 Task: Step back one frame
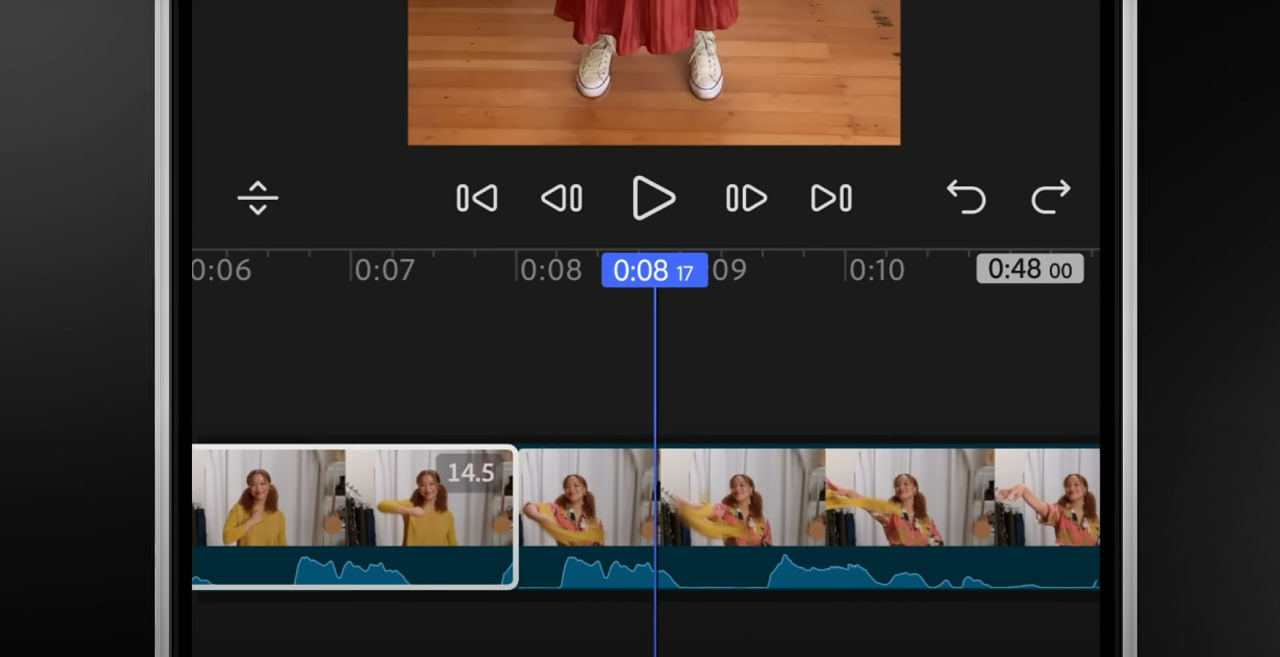562,198
